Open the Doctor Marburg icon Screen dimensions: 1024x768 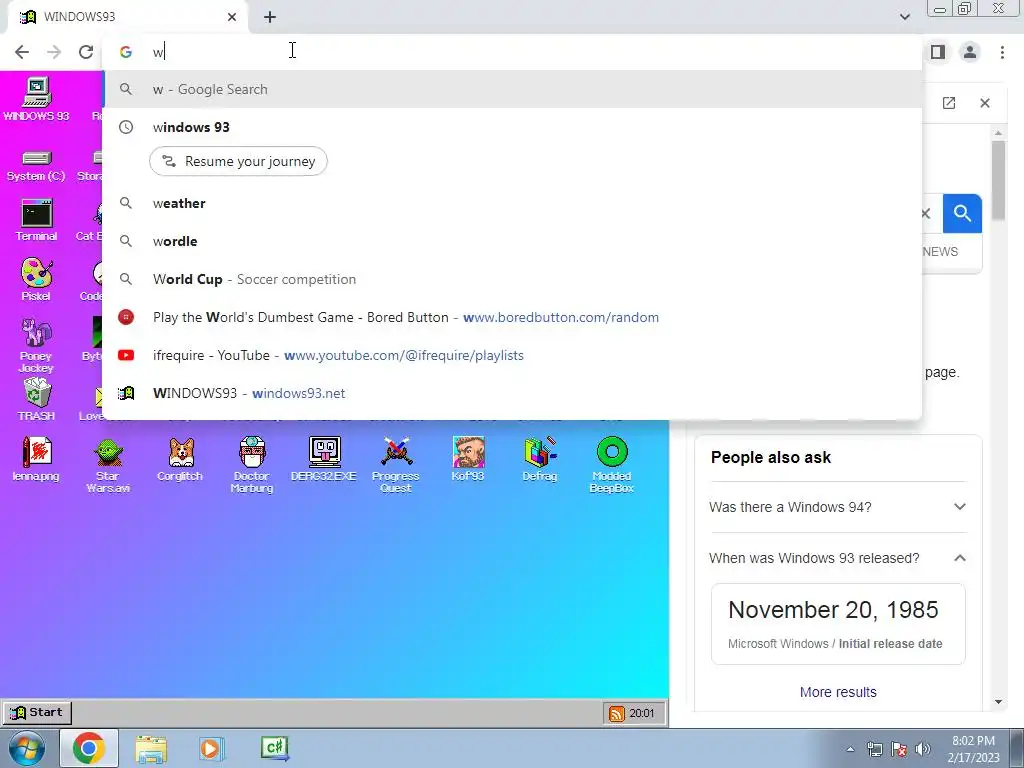coord(252,465)
